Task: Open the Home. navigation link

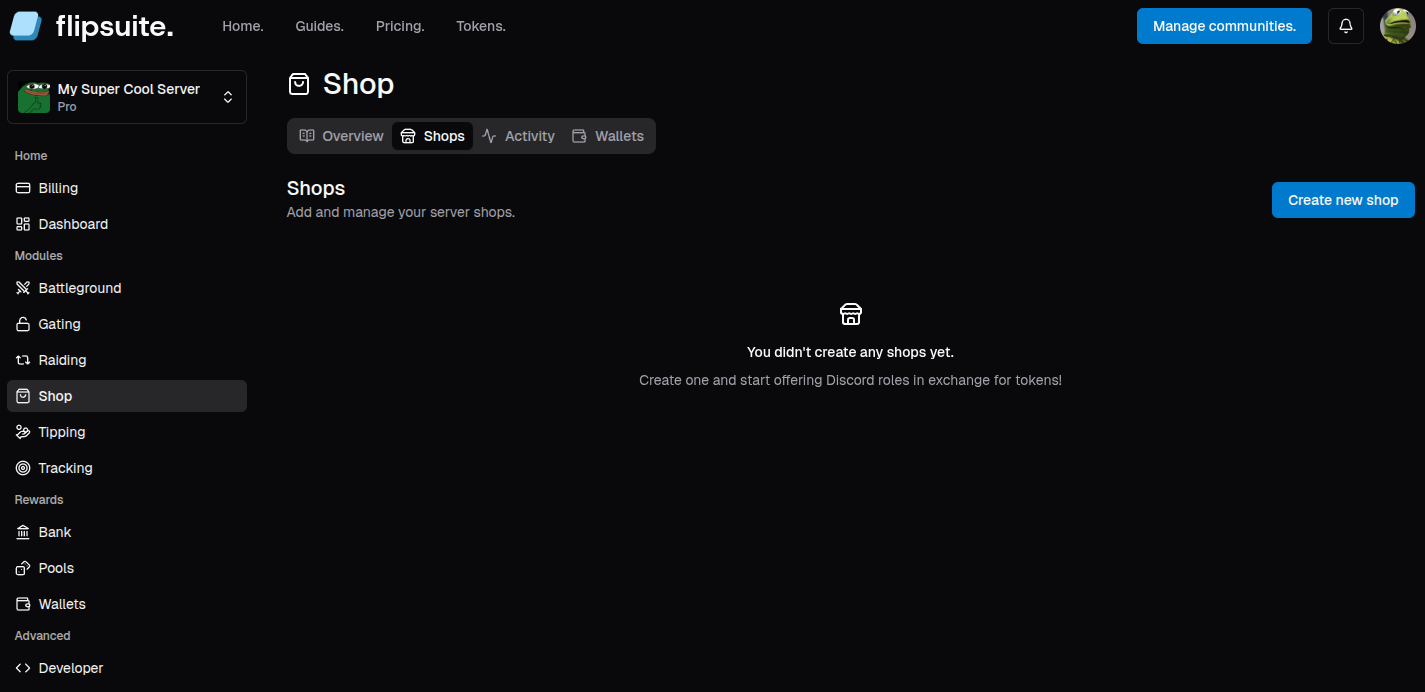Action: pyautogui.click(x=243, y=26)
